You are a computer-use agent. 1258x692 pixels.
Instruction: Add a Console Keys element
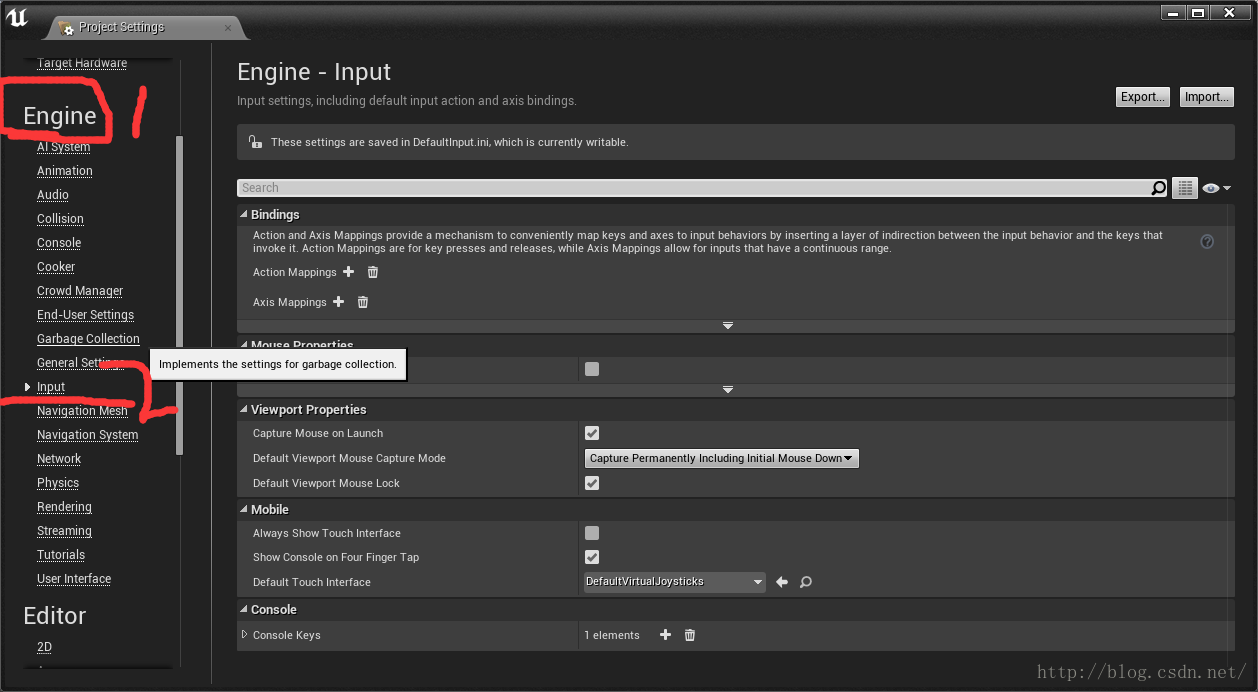665,635
